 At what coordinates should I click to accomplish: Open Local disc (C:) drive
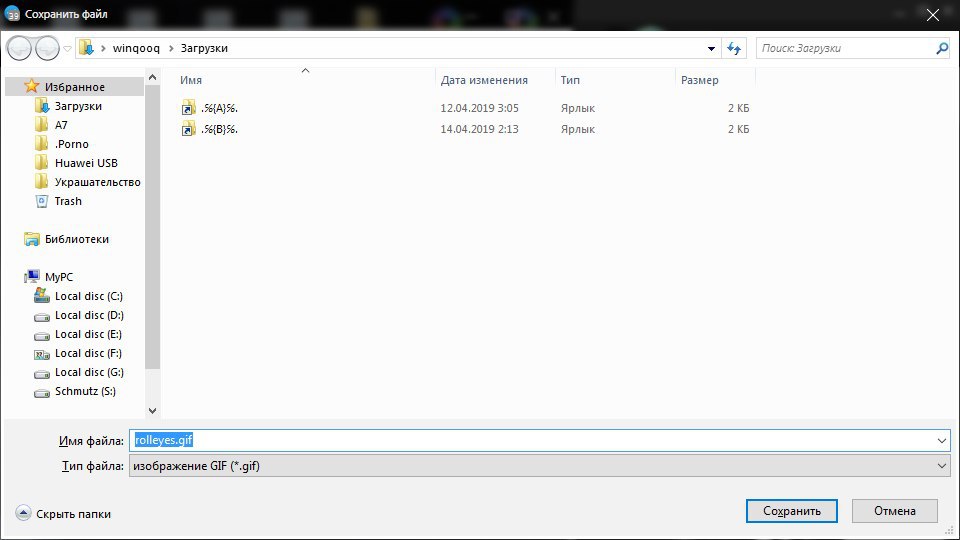point(89,296)
